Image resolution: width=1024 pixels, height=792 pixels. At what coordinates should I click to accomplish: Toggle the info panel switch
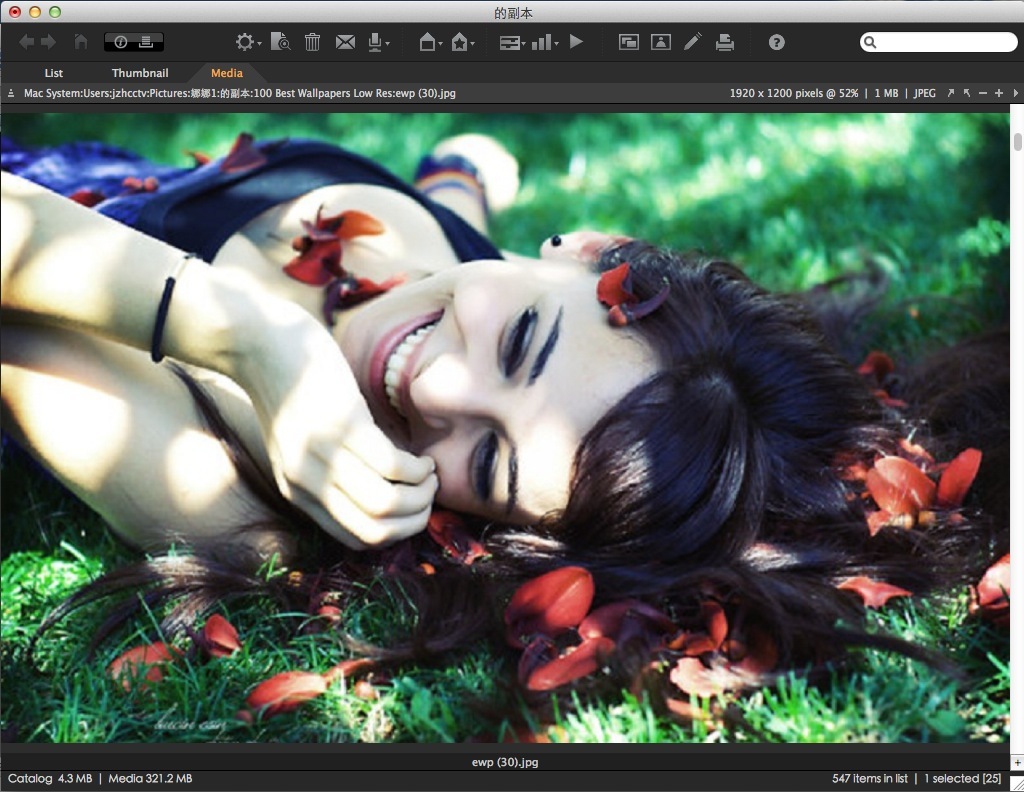click(133, 42)
